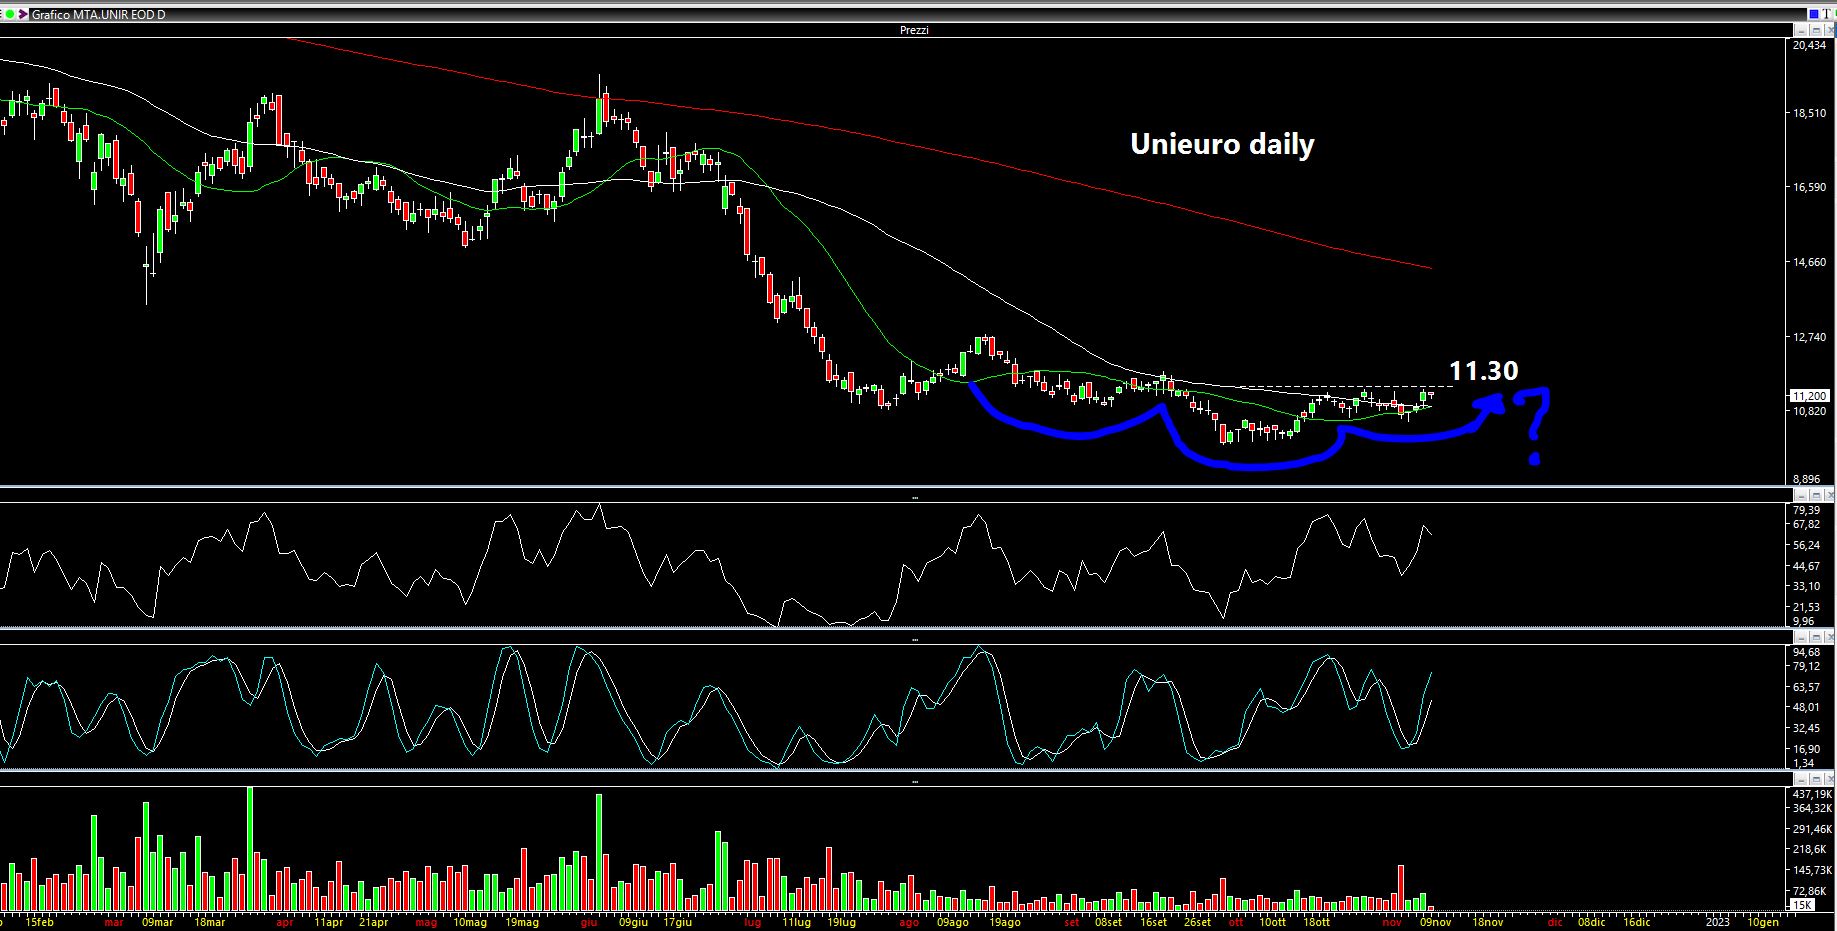
Task: Minimize the Prezzi price pane
Action: point(1801,30)
